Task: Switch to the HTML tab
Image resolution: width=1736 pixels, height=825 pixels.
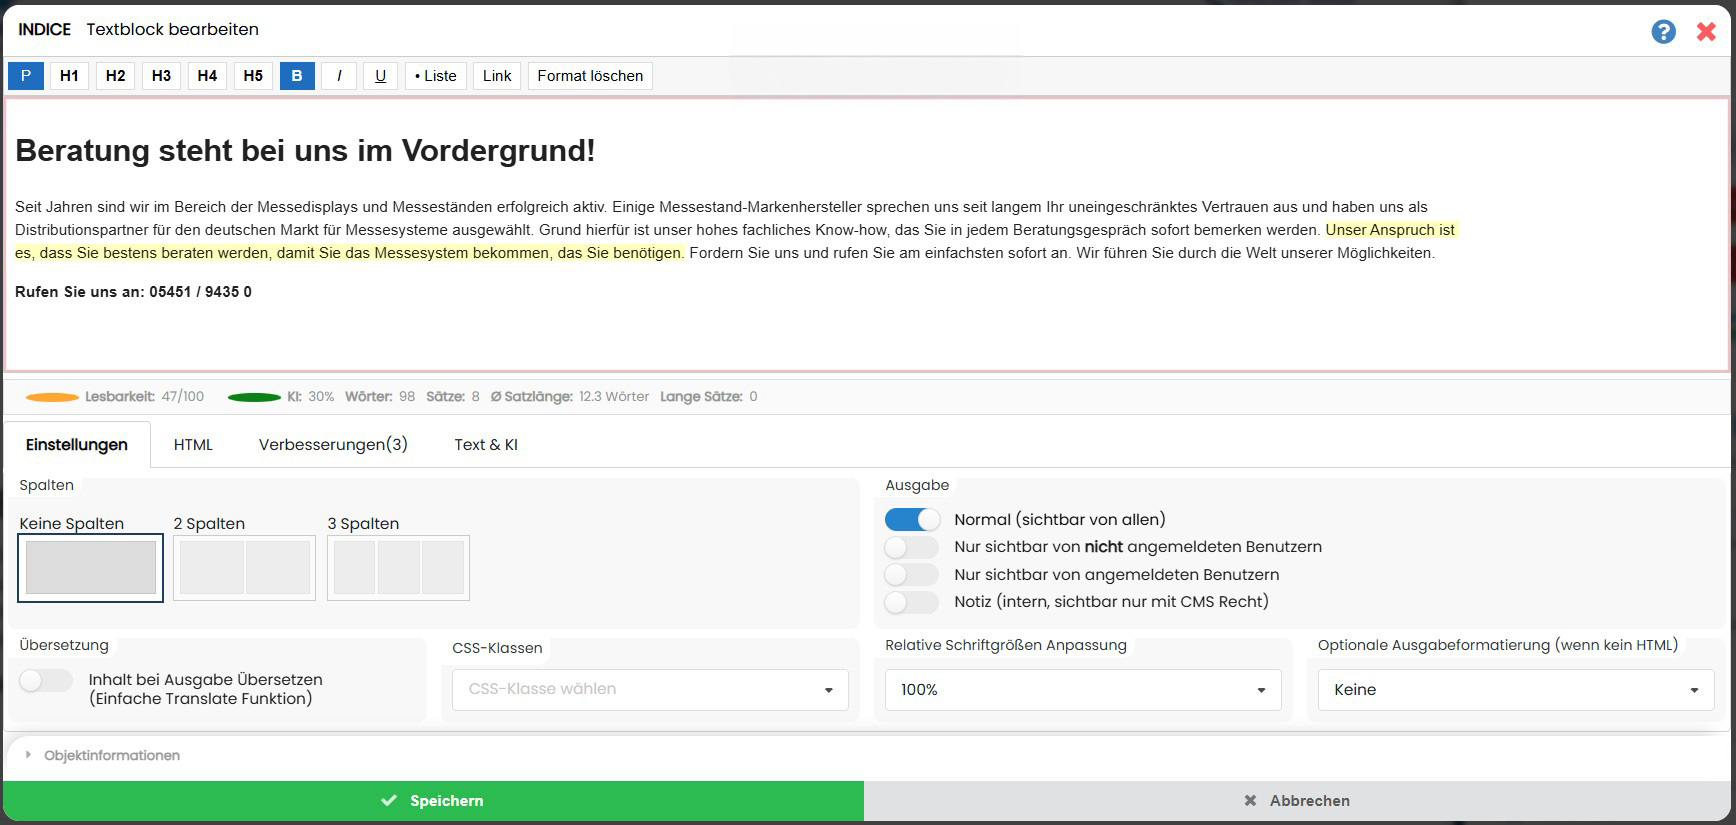Action: point(193,445)
